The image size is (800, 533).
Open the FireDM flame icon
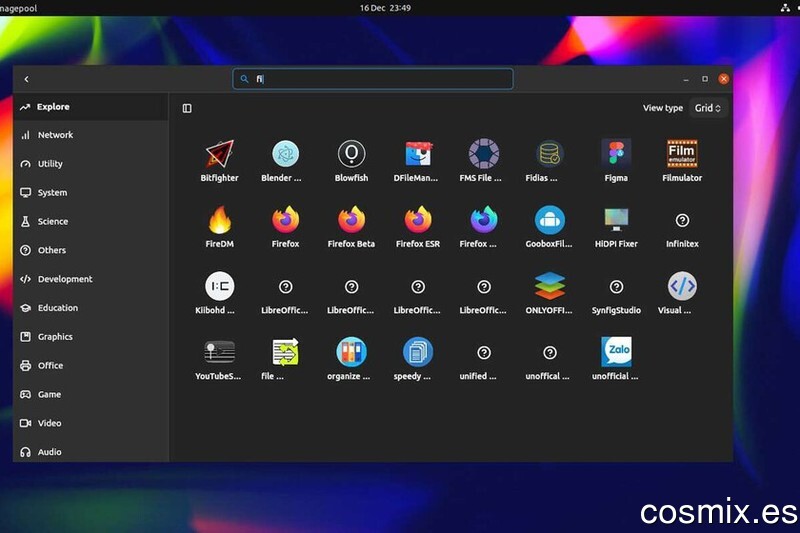point(219,220)
